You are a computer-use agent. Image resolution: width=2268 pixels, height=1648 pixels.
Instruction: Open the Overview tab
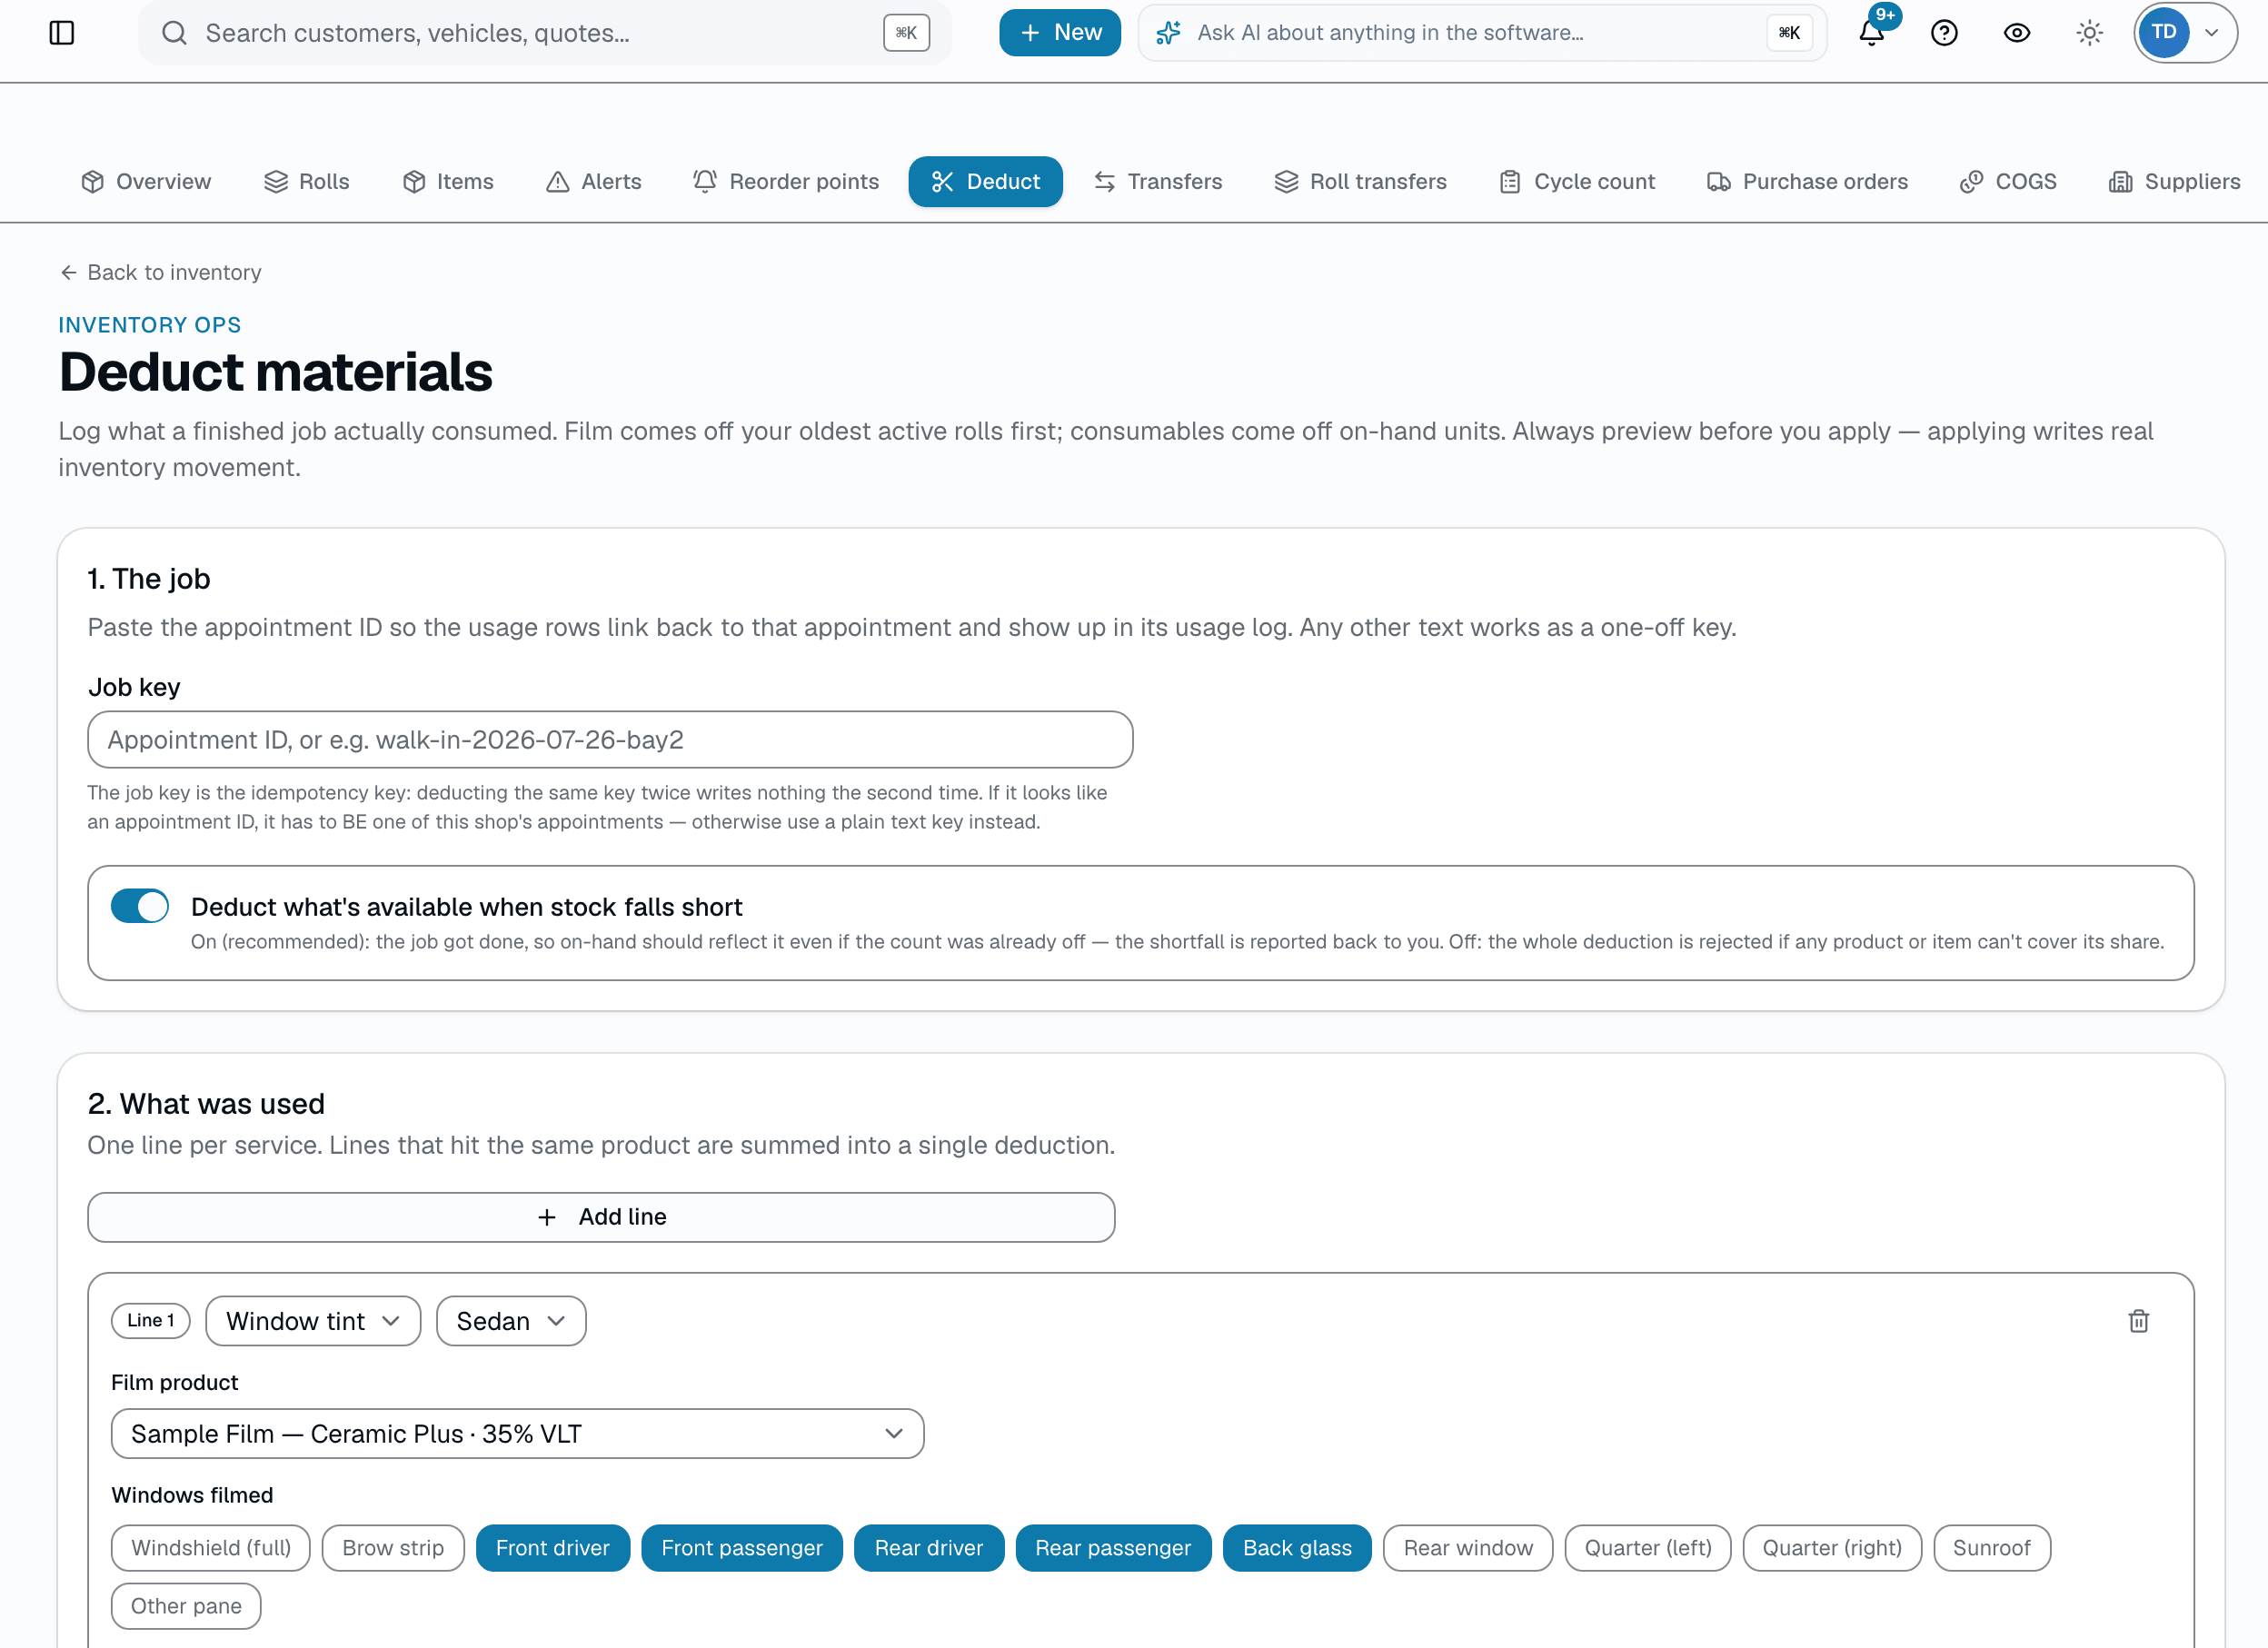(x=146, y=181)
